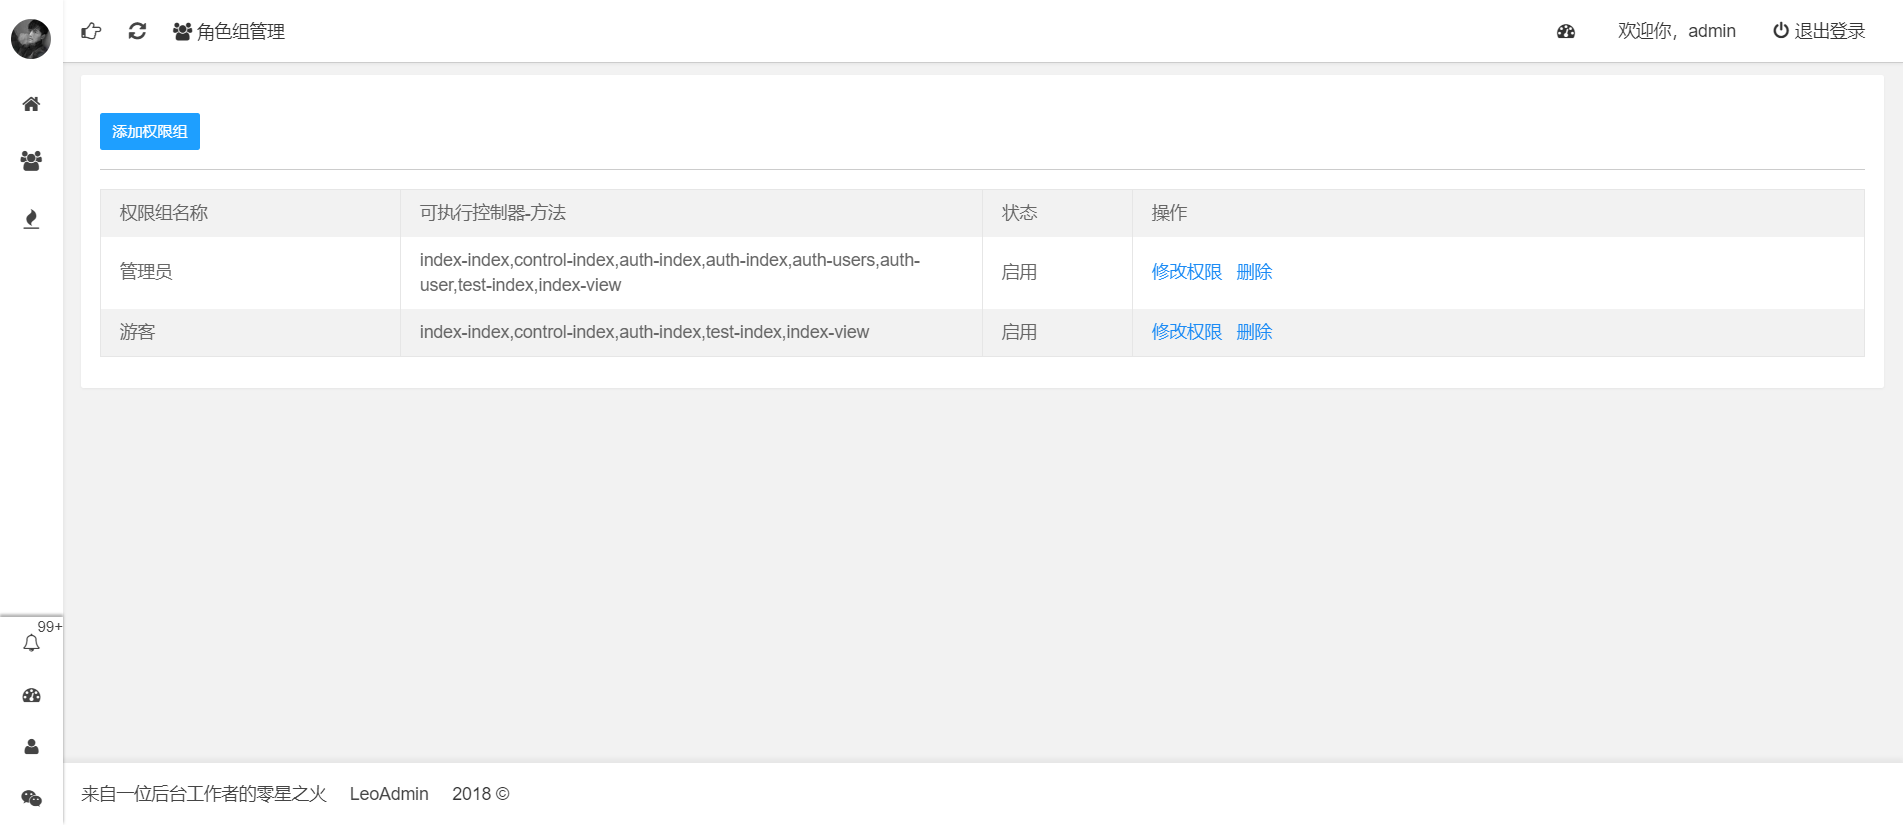Select the 角色组管理 breadcrumb title

[229, 31]
